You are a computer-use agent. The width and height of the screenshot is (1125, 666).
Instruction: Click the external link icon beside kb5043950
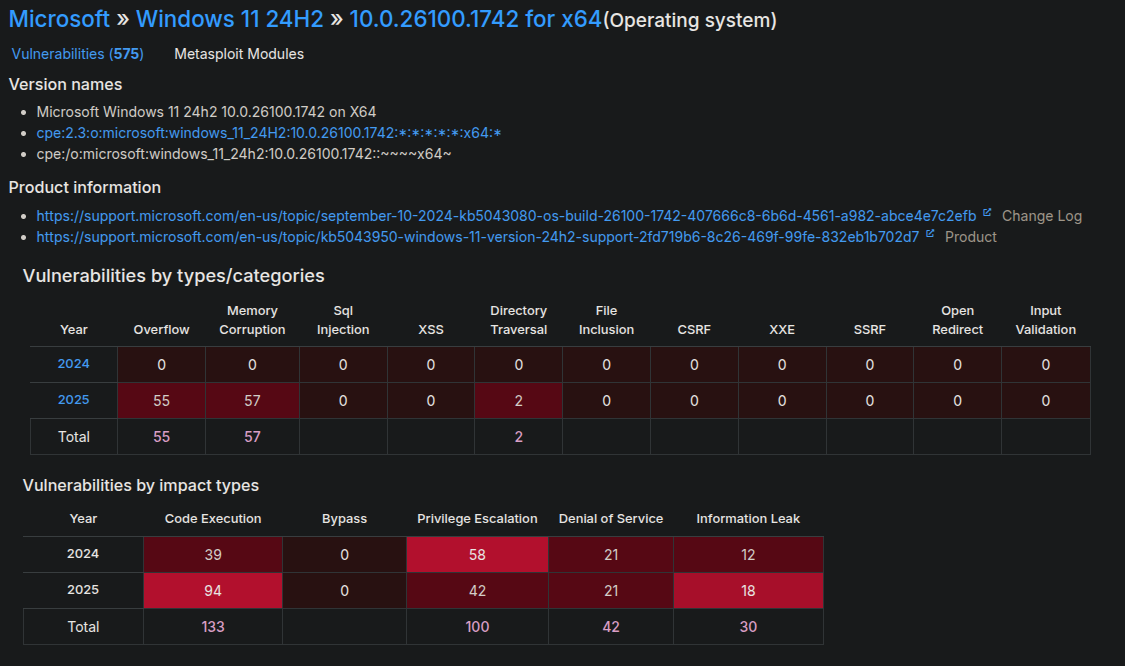930,234
